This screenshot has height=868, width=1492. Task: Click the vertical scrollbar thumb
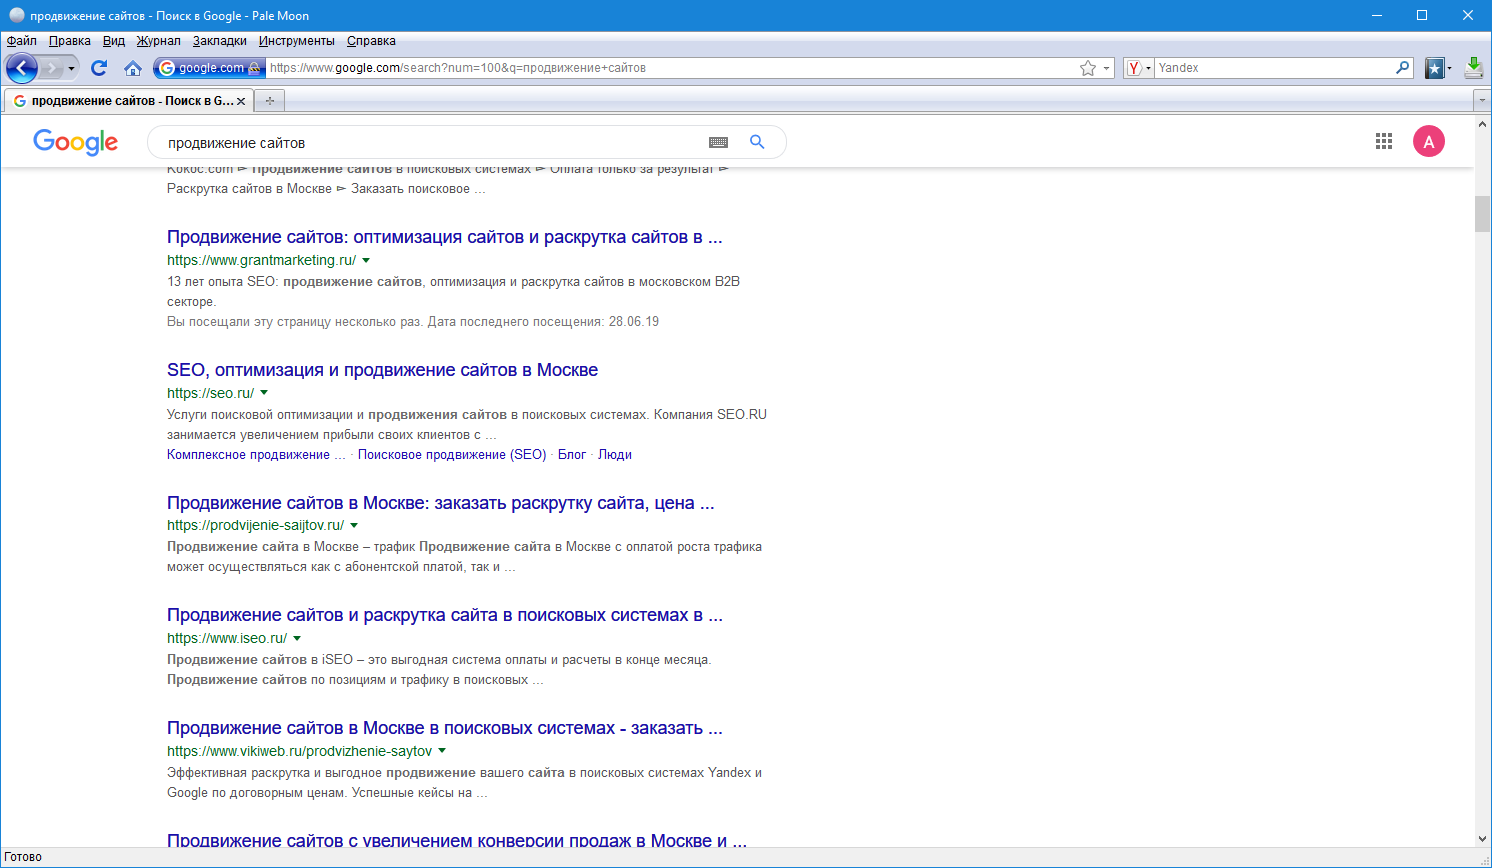pos(1483,214)
